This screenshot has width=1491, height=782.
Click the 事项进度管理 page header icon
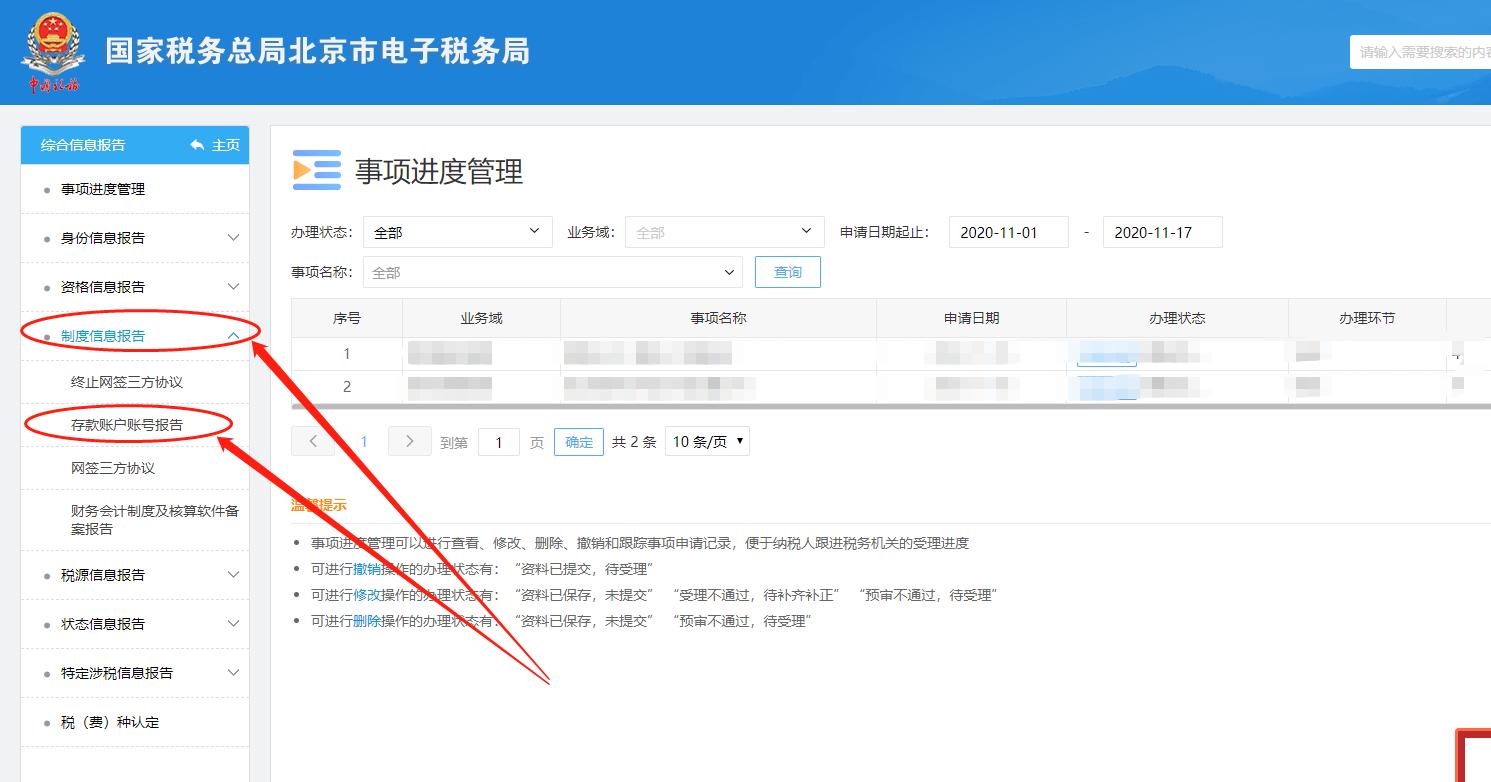(317, 170)
